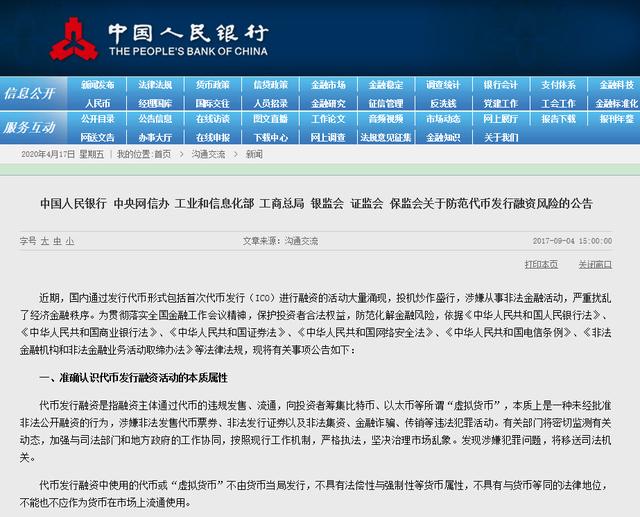Screen dimensions: 640x517
Task: Select 支付体系 in the top menu
Action: [x=558, y=85]
